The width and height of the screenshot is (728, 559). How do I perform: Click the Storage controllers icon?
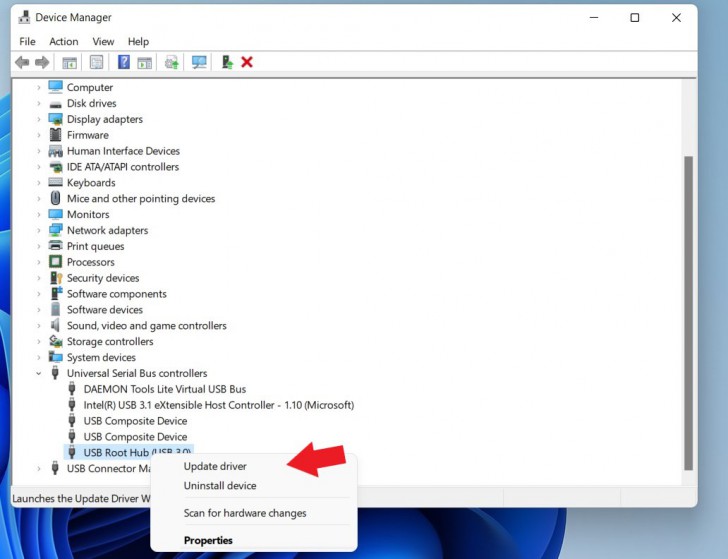tap(56, 341)
